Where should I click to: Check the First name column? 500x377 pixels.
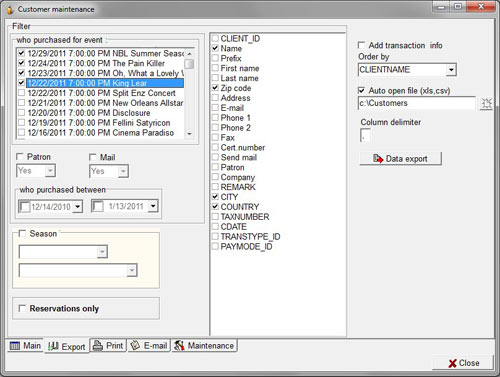point(215,68)
